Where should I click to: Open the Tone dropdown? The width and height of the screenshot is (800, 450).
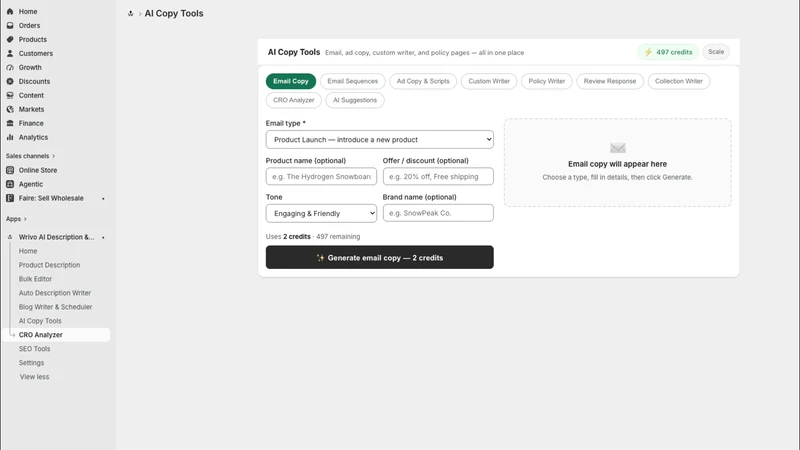[321, 213]
